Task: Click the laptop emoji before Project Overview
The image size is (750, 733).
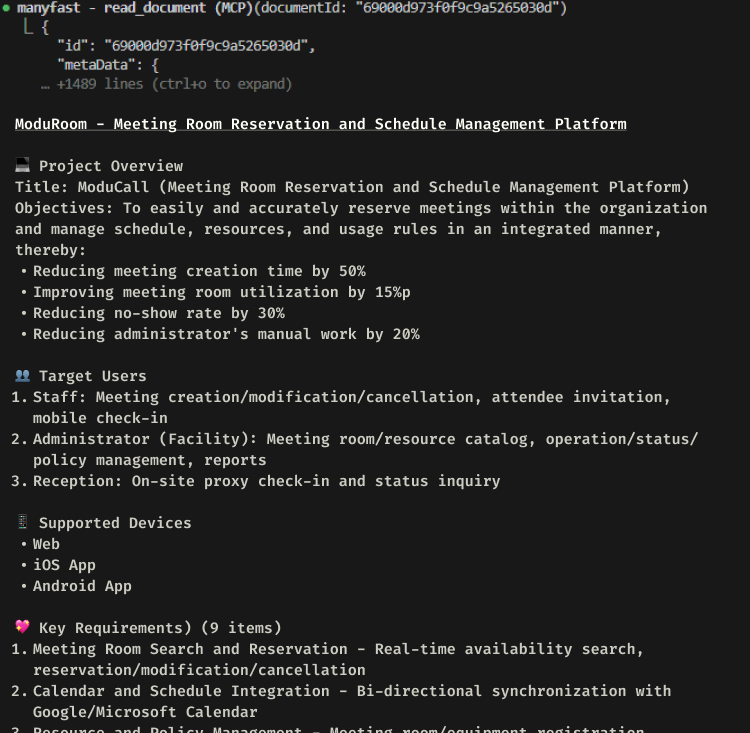Action: [22, 165]
